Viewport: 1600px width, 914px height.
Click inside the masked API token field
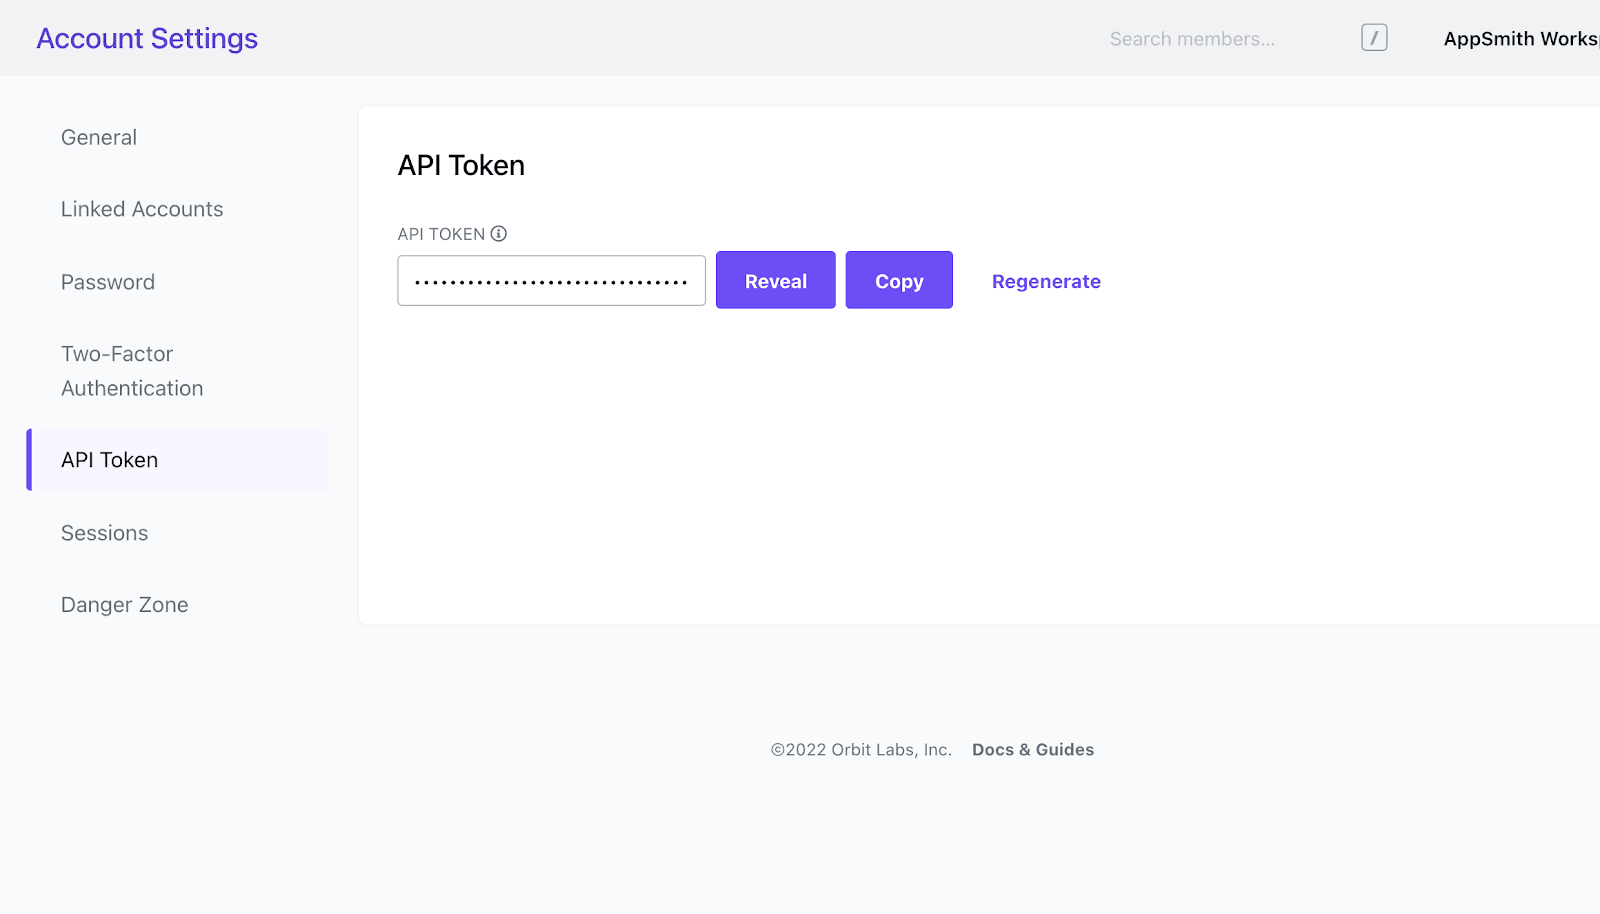pyautogui.click(x=551, y=281)
